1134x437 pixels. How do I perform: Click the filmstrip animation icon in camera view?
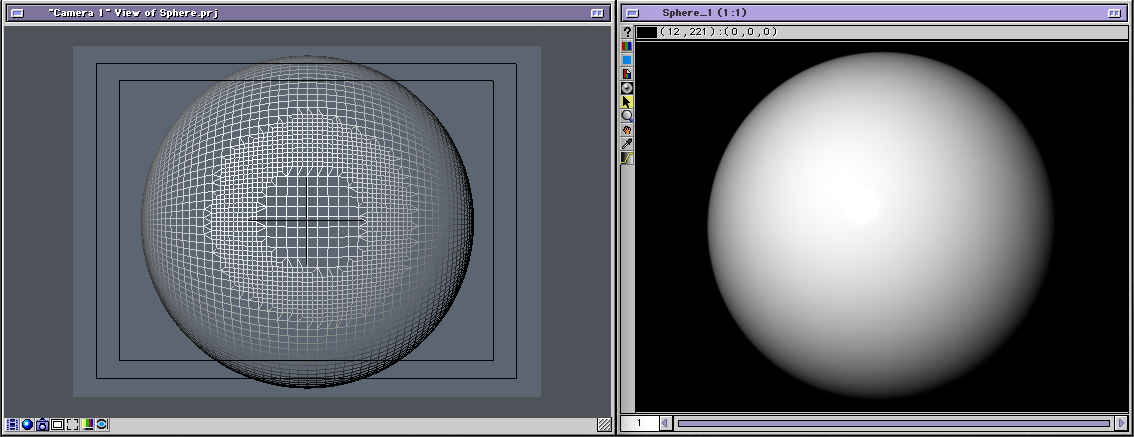(12, 425)
